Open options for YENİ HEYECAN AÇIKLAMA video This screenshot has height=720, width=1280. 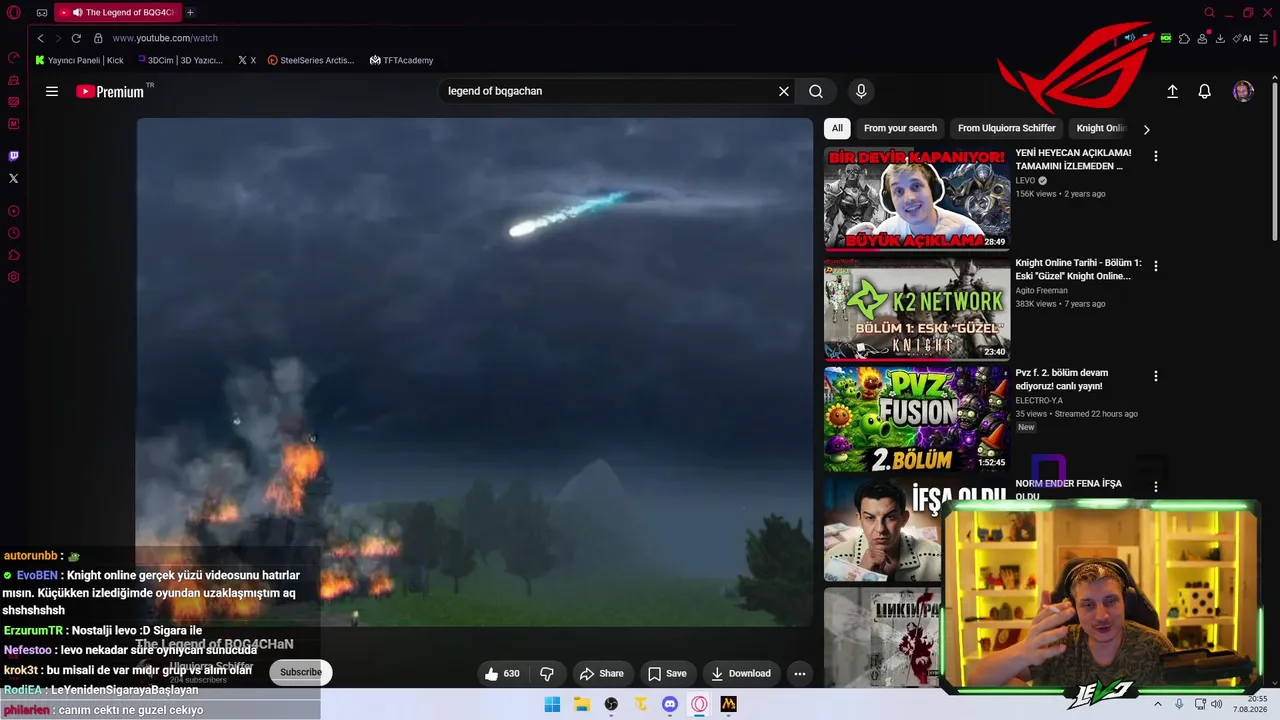pos(1156,156)
